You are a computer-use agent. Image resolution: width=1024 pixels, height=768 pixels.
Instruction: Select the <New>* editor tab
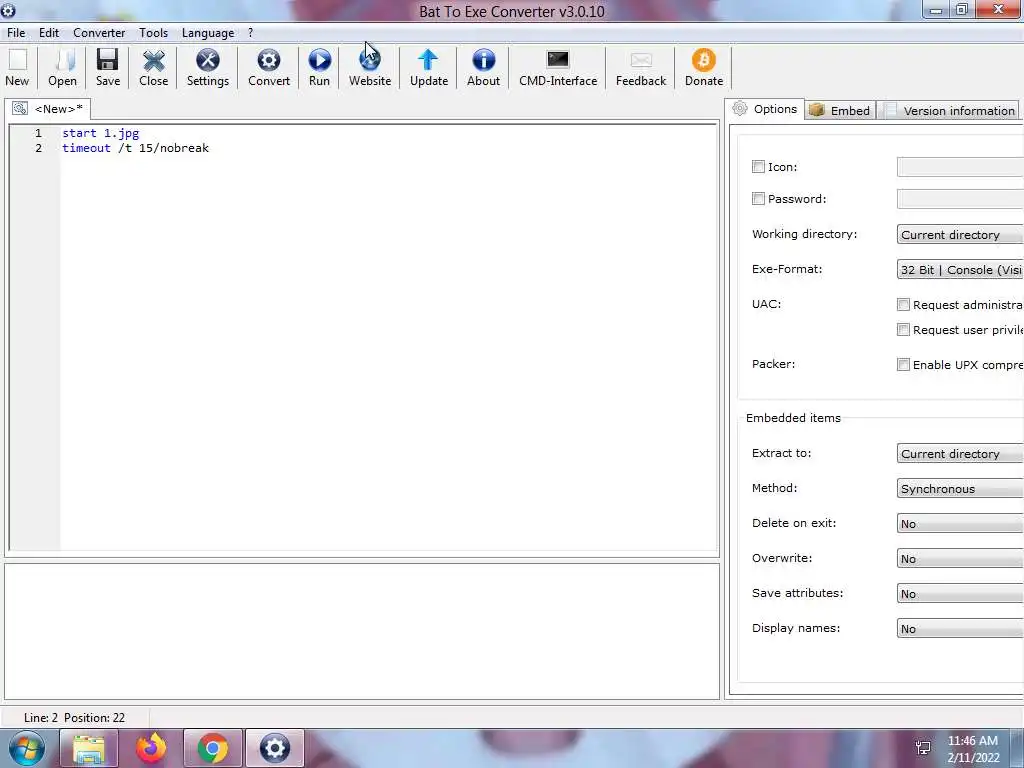48,109
